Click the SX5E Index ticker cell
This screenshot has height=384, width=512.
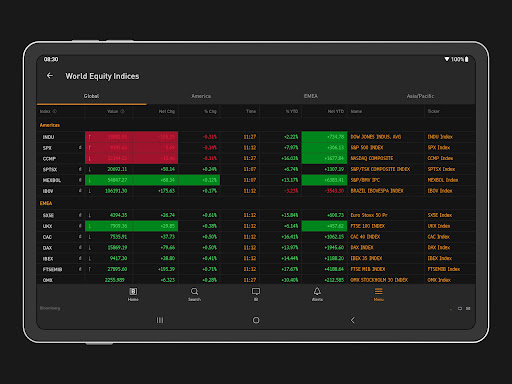click(x=440, y=215)
